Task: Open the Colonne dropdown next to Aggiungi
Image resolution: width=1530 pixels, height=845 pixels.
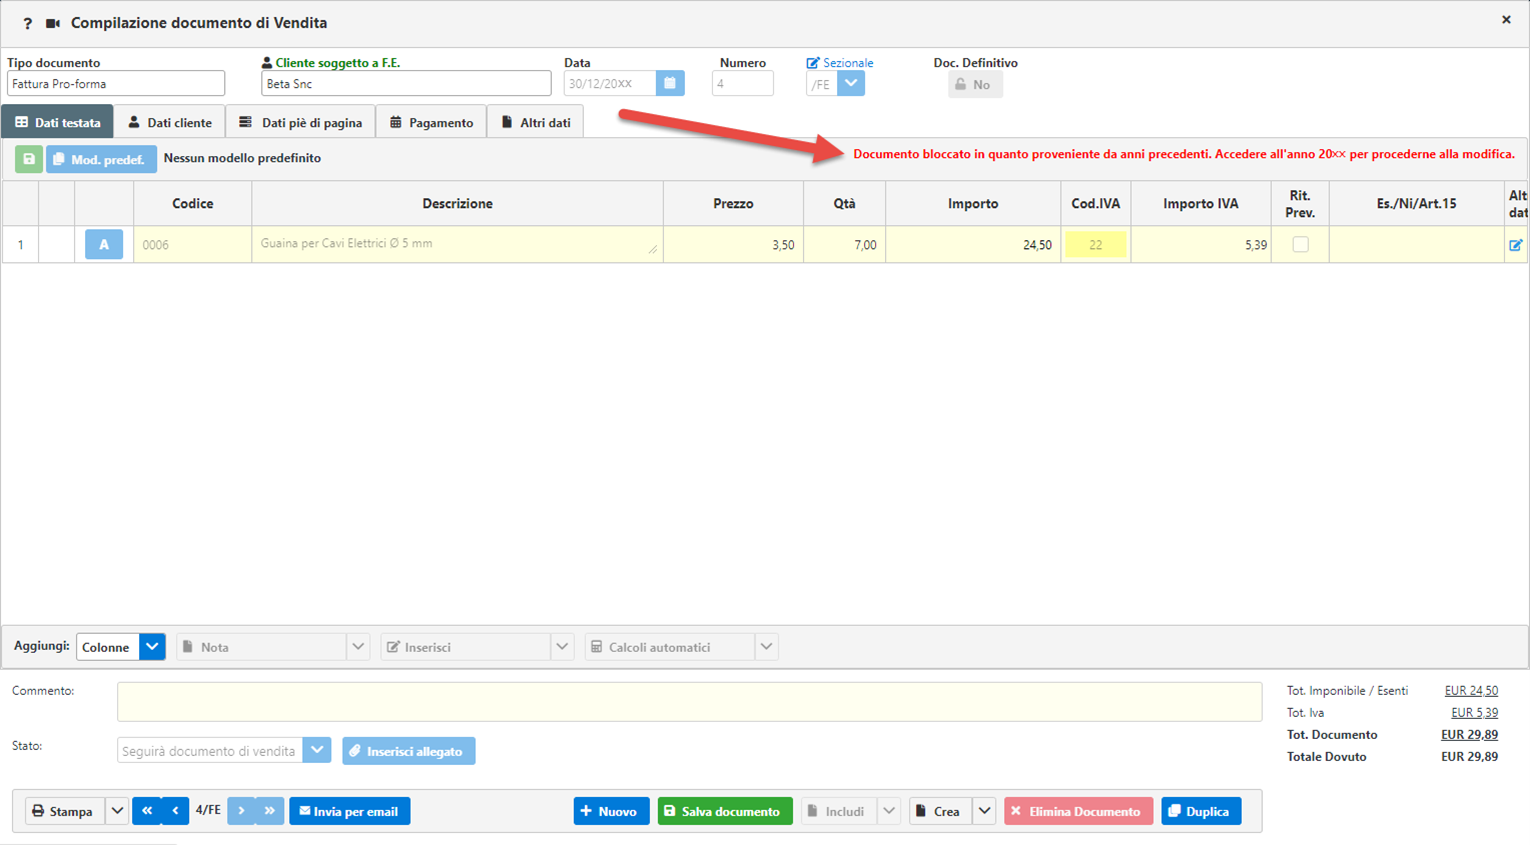Action: click(152, 647)
